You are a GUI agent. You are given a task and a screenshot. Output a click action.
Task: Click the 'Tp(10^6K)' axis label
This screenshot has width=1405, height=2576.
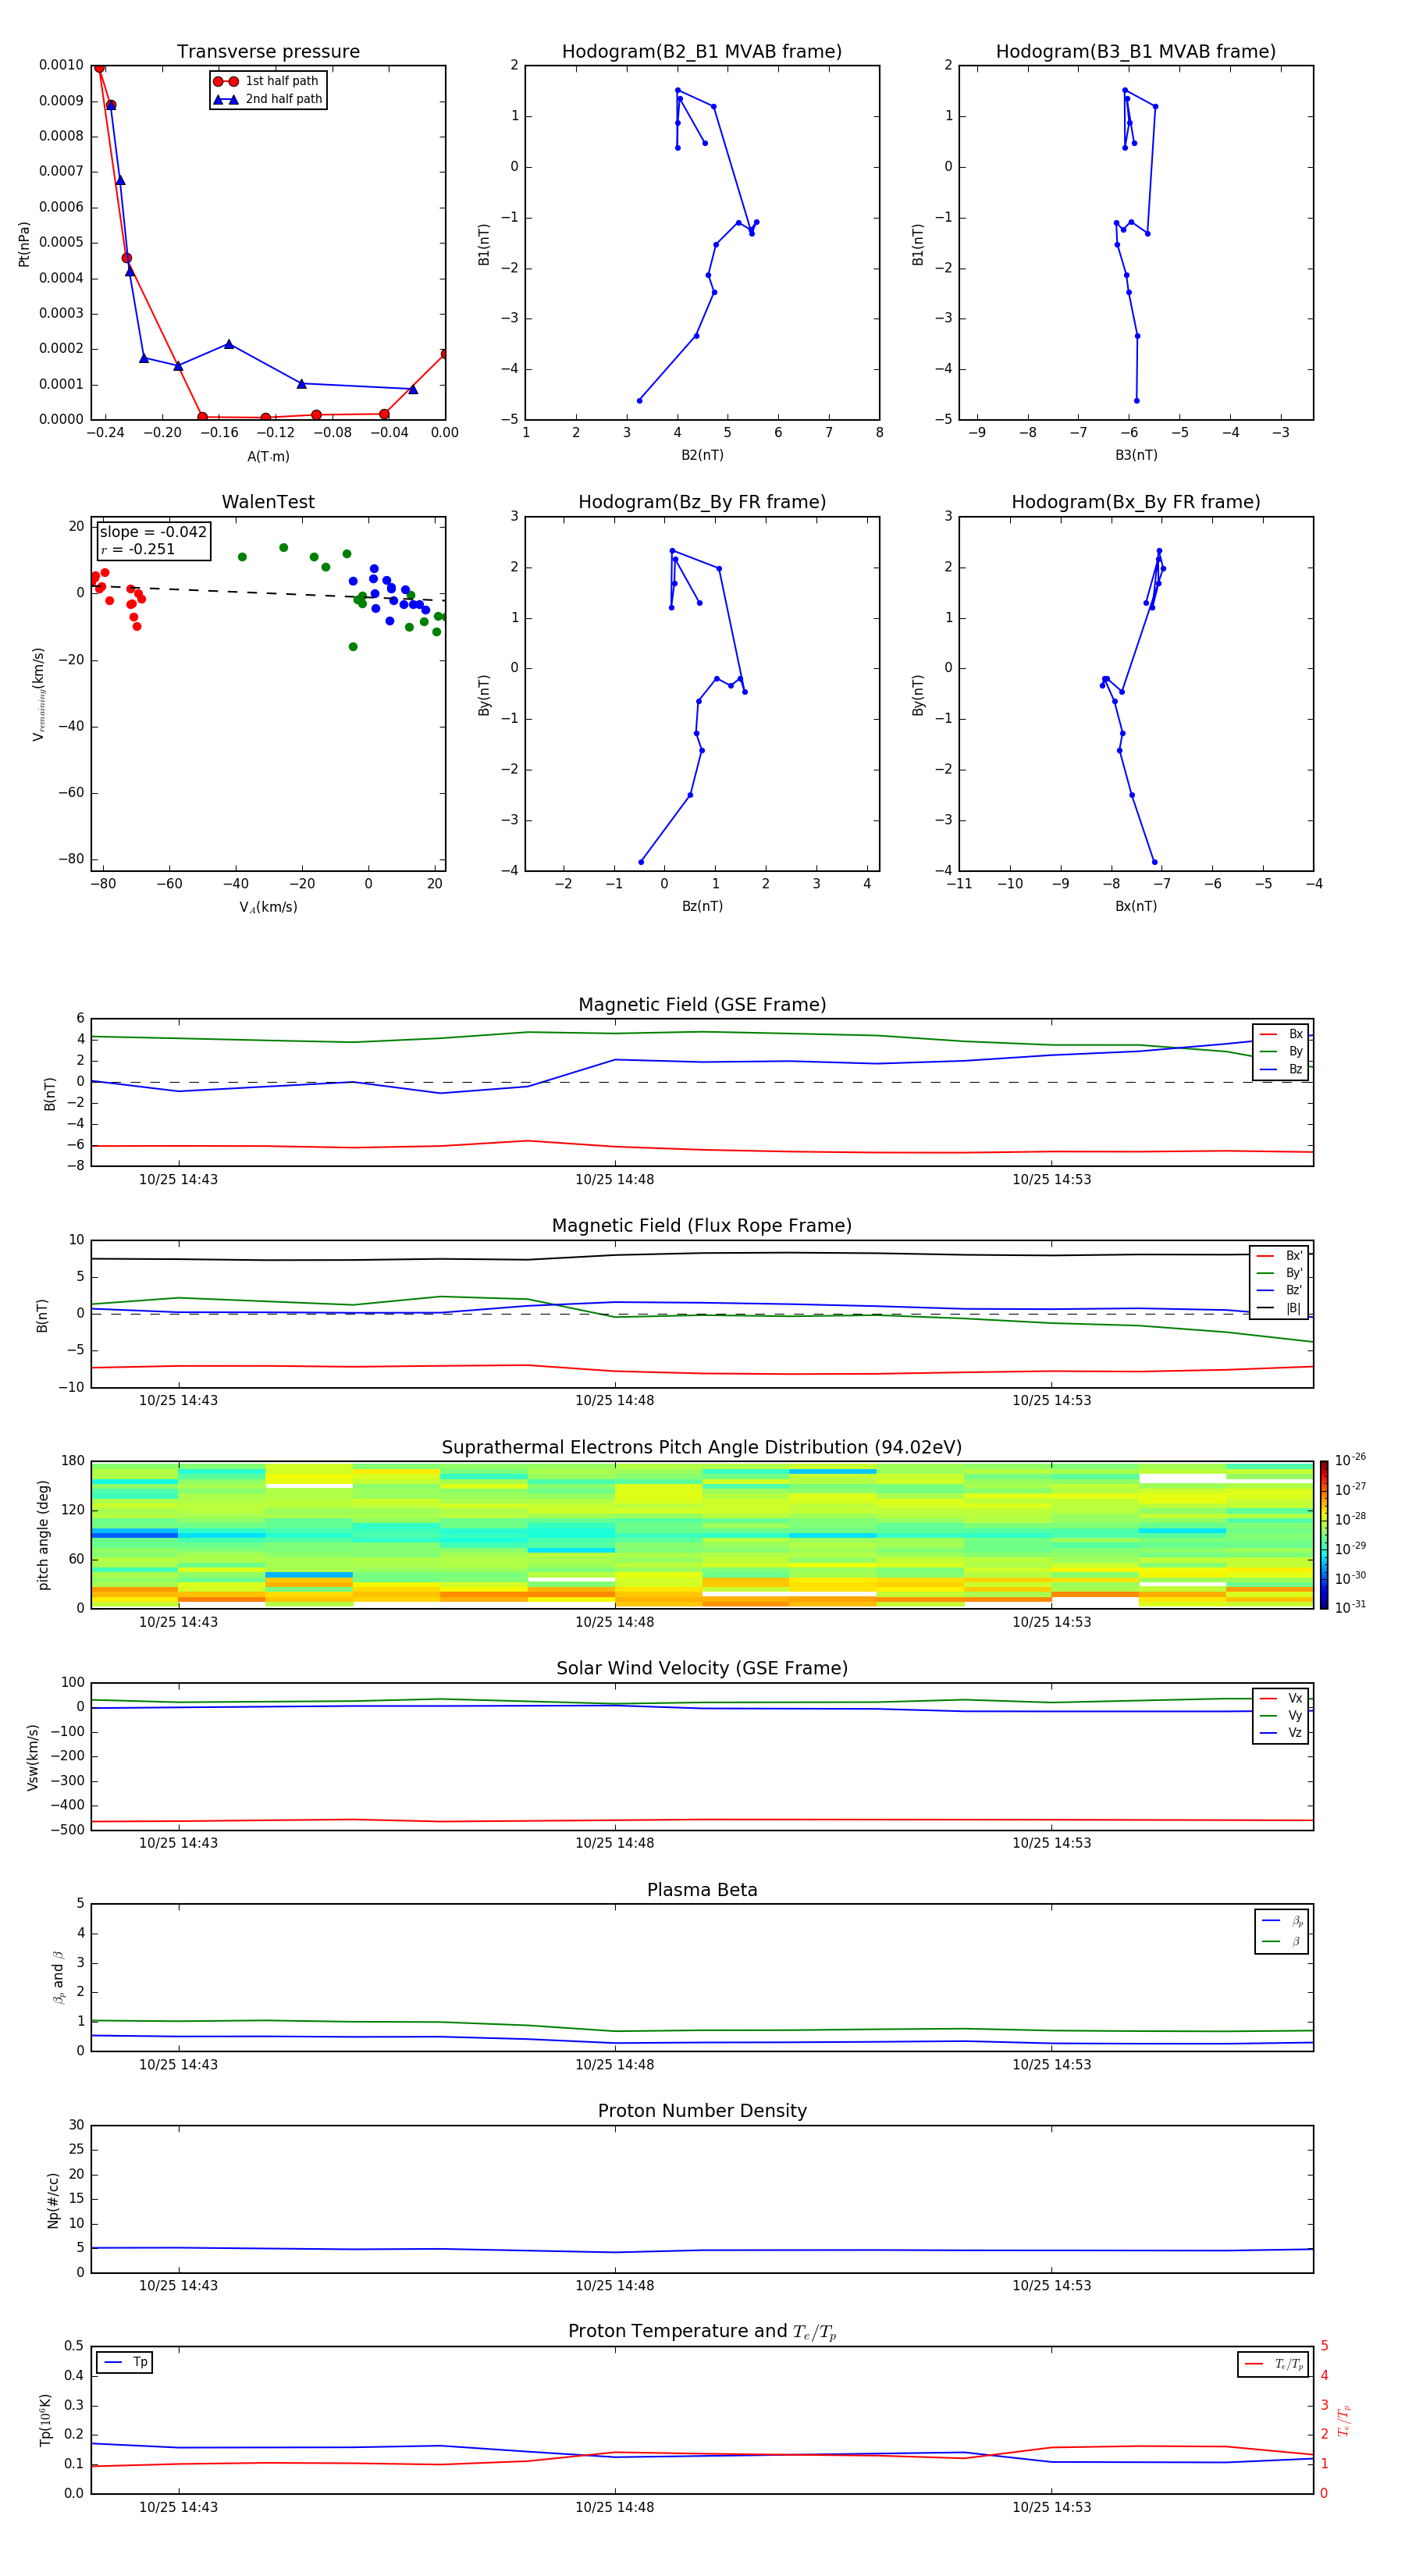click(45, 2420)
